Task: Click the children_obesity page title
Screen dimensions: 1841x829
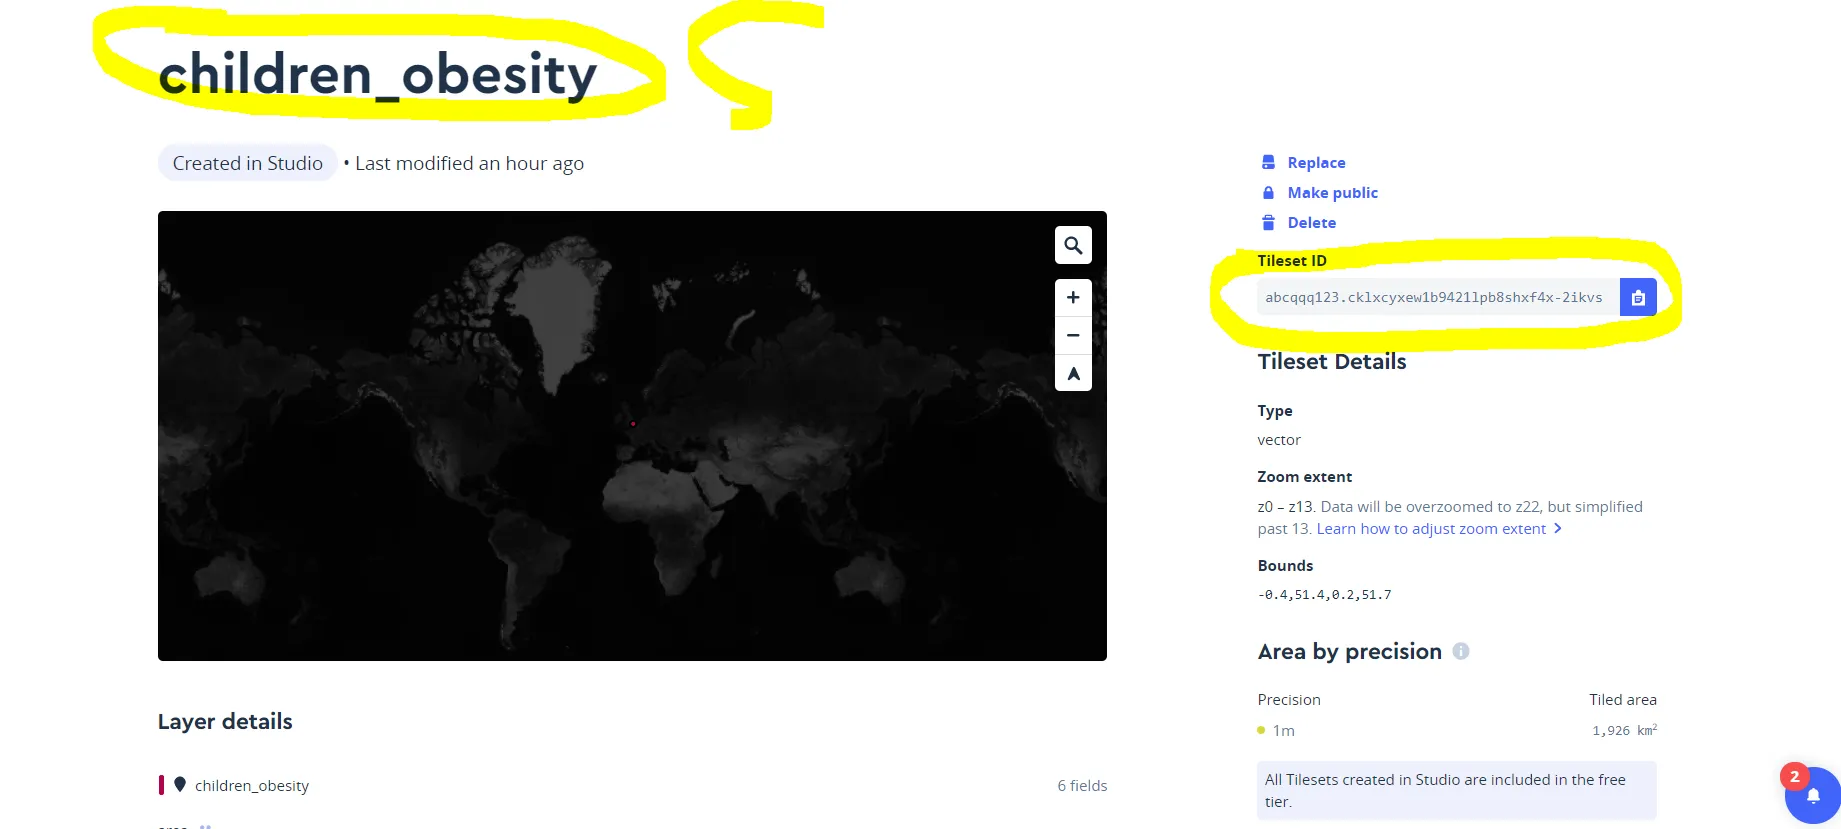Action: point(377,74)
